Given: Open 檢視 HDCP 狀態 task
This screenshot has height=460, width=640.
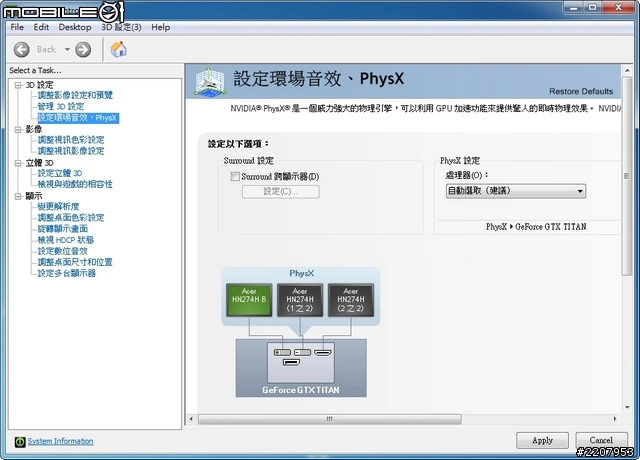Looking at the screenshot, I should pos(66,240).
